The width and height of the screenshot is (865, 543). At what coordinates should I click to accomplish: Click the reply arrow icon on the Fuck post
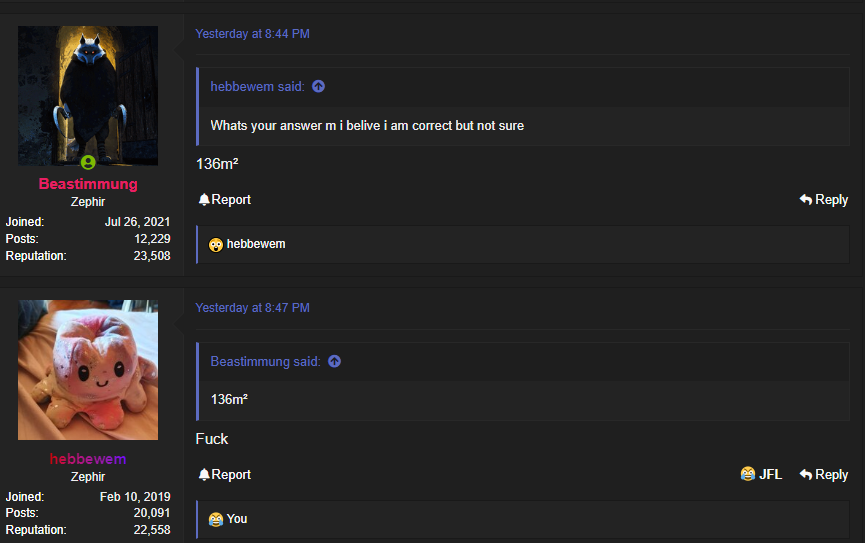coord(806,475)
